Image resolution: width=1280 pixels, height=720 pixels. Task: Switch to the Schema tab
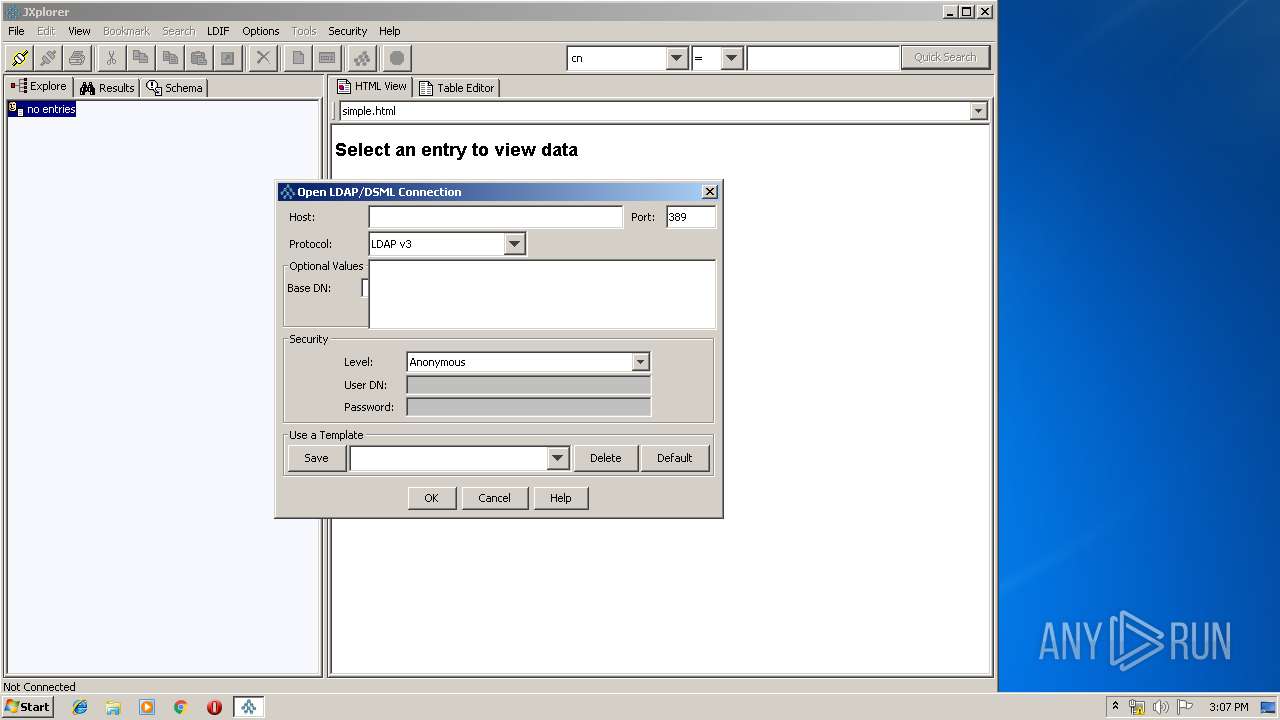click(174, 88)
